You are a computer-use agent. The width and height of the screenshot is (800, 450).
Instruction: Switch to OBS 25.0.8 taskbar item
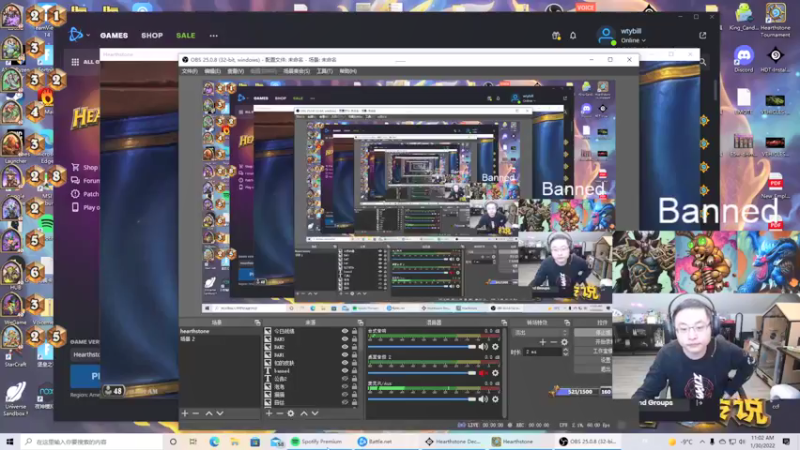[x=587, y=441]
